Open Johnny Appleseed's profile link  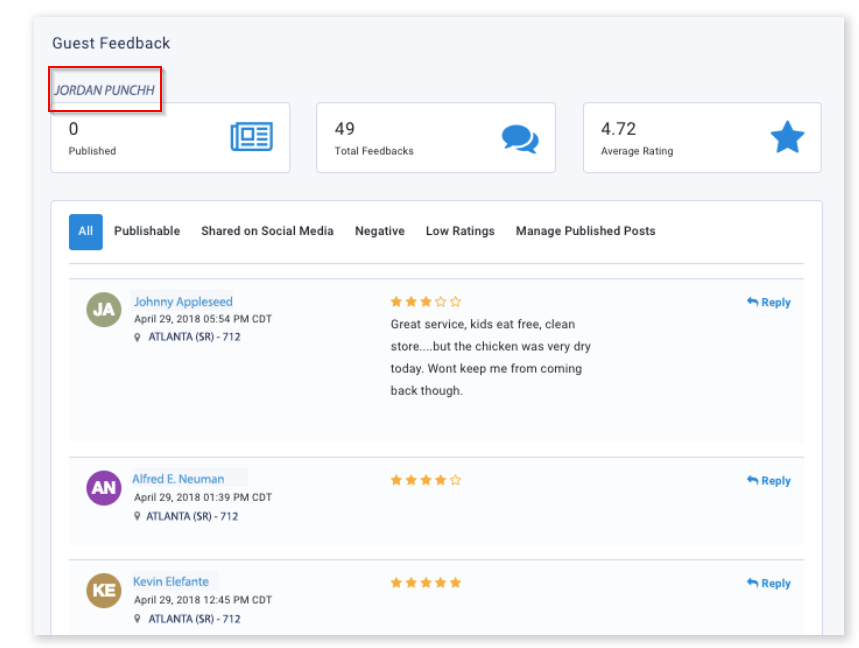(x=182, y=301)
